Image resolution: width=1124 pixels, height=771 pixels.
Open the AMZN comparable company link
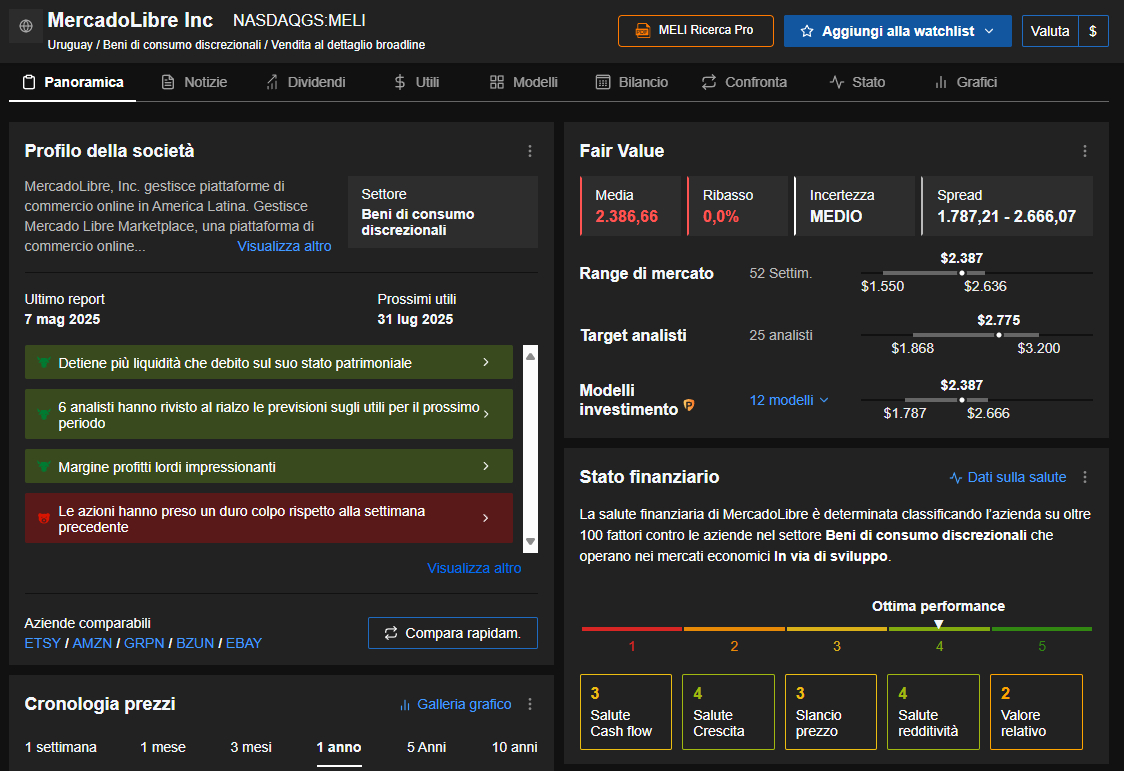pos(92,643)
